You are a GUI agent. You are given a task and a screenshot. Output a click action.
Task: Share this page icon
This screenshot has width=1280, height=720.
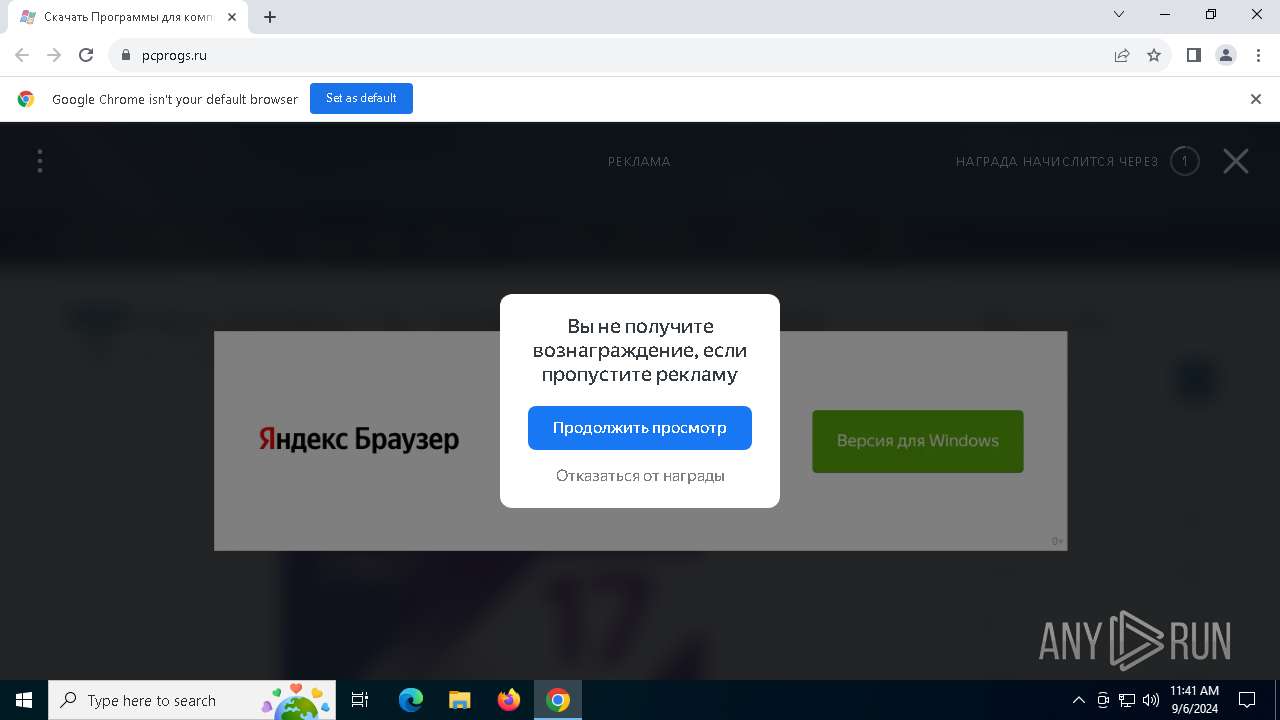pyautogui.click(x=1122, y=56)
